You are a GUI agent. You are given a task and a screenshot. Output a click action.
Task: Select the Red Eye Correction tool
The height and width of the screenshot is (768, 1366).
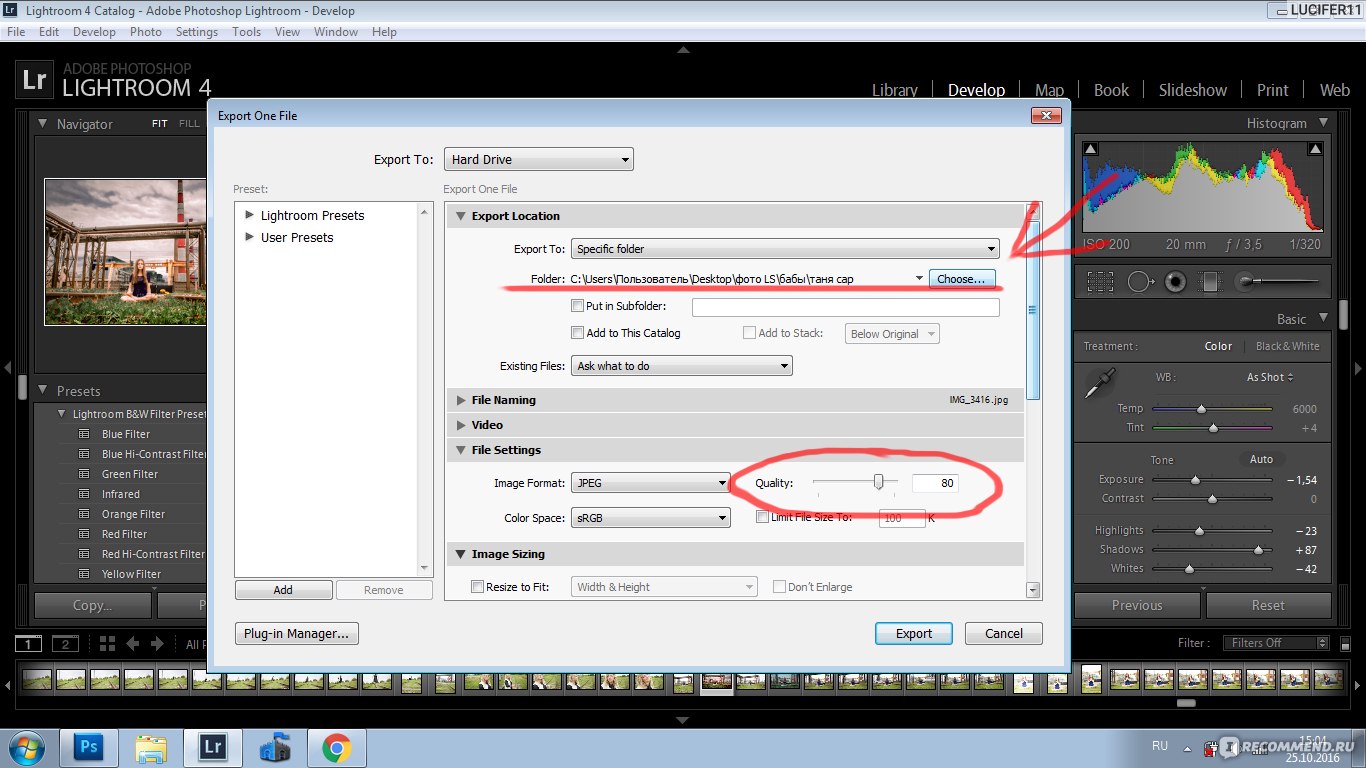[1176, 282]
